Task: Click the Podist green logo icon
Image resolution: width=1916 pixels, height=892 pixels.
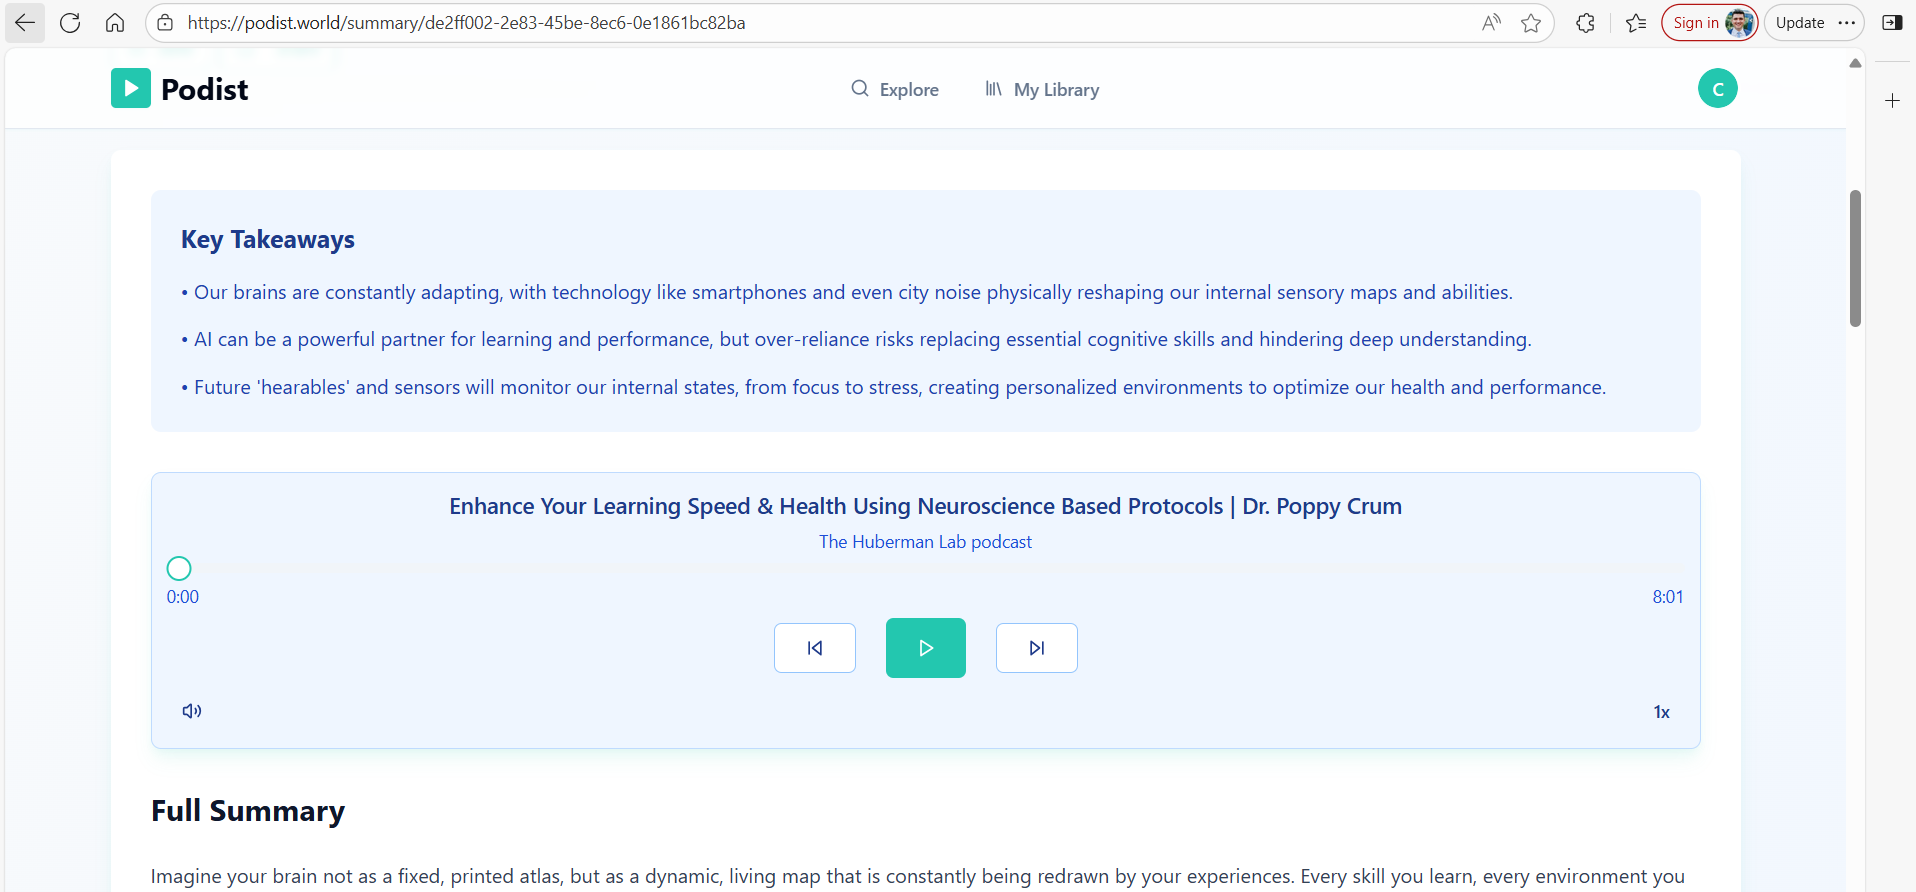Action: point(131,88)
